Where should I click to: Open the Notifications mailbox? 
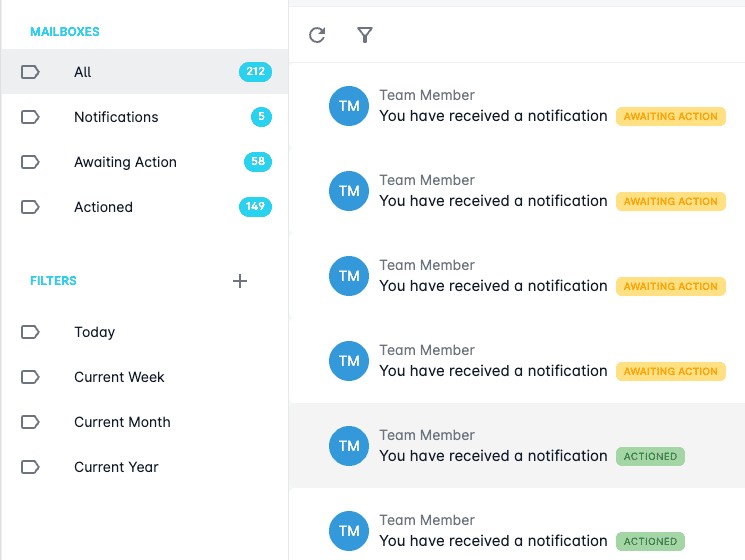click(x=145, y=117)
